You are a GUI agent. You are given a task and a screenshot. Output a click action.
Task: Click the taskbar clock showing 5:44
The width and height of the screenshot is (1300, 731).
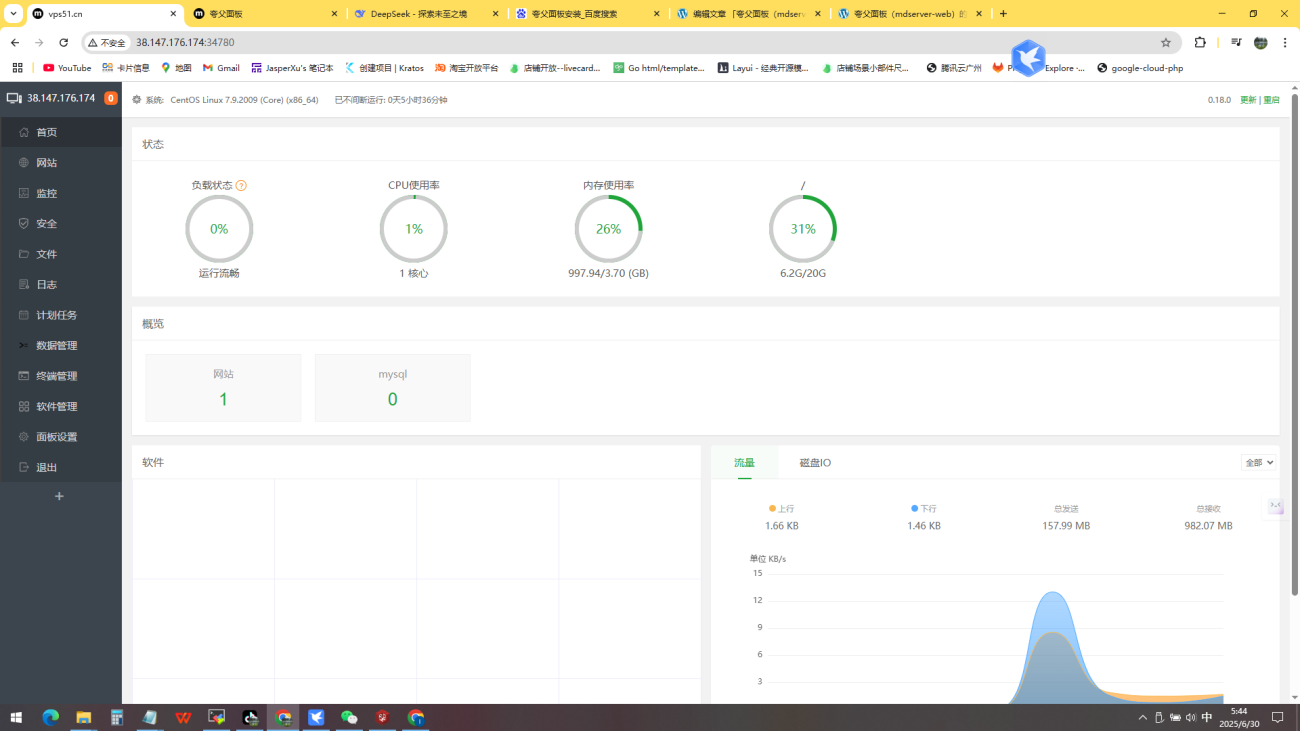coord(1238,718)
